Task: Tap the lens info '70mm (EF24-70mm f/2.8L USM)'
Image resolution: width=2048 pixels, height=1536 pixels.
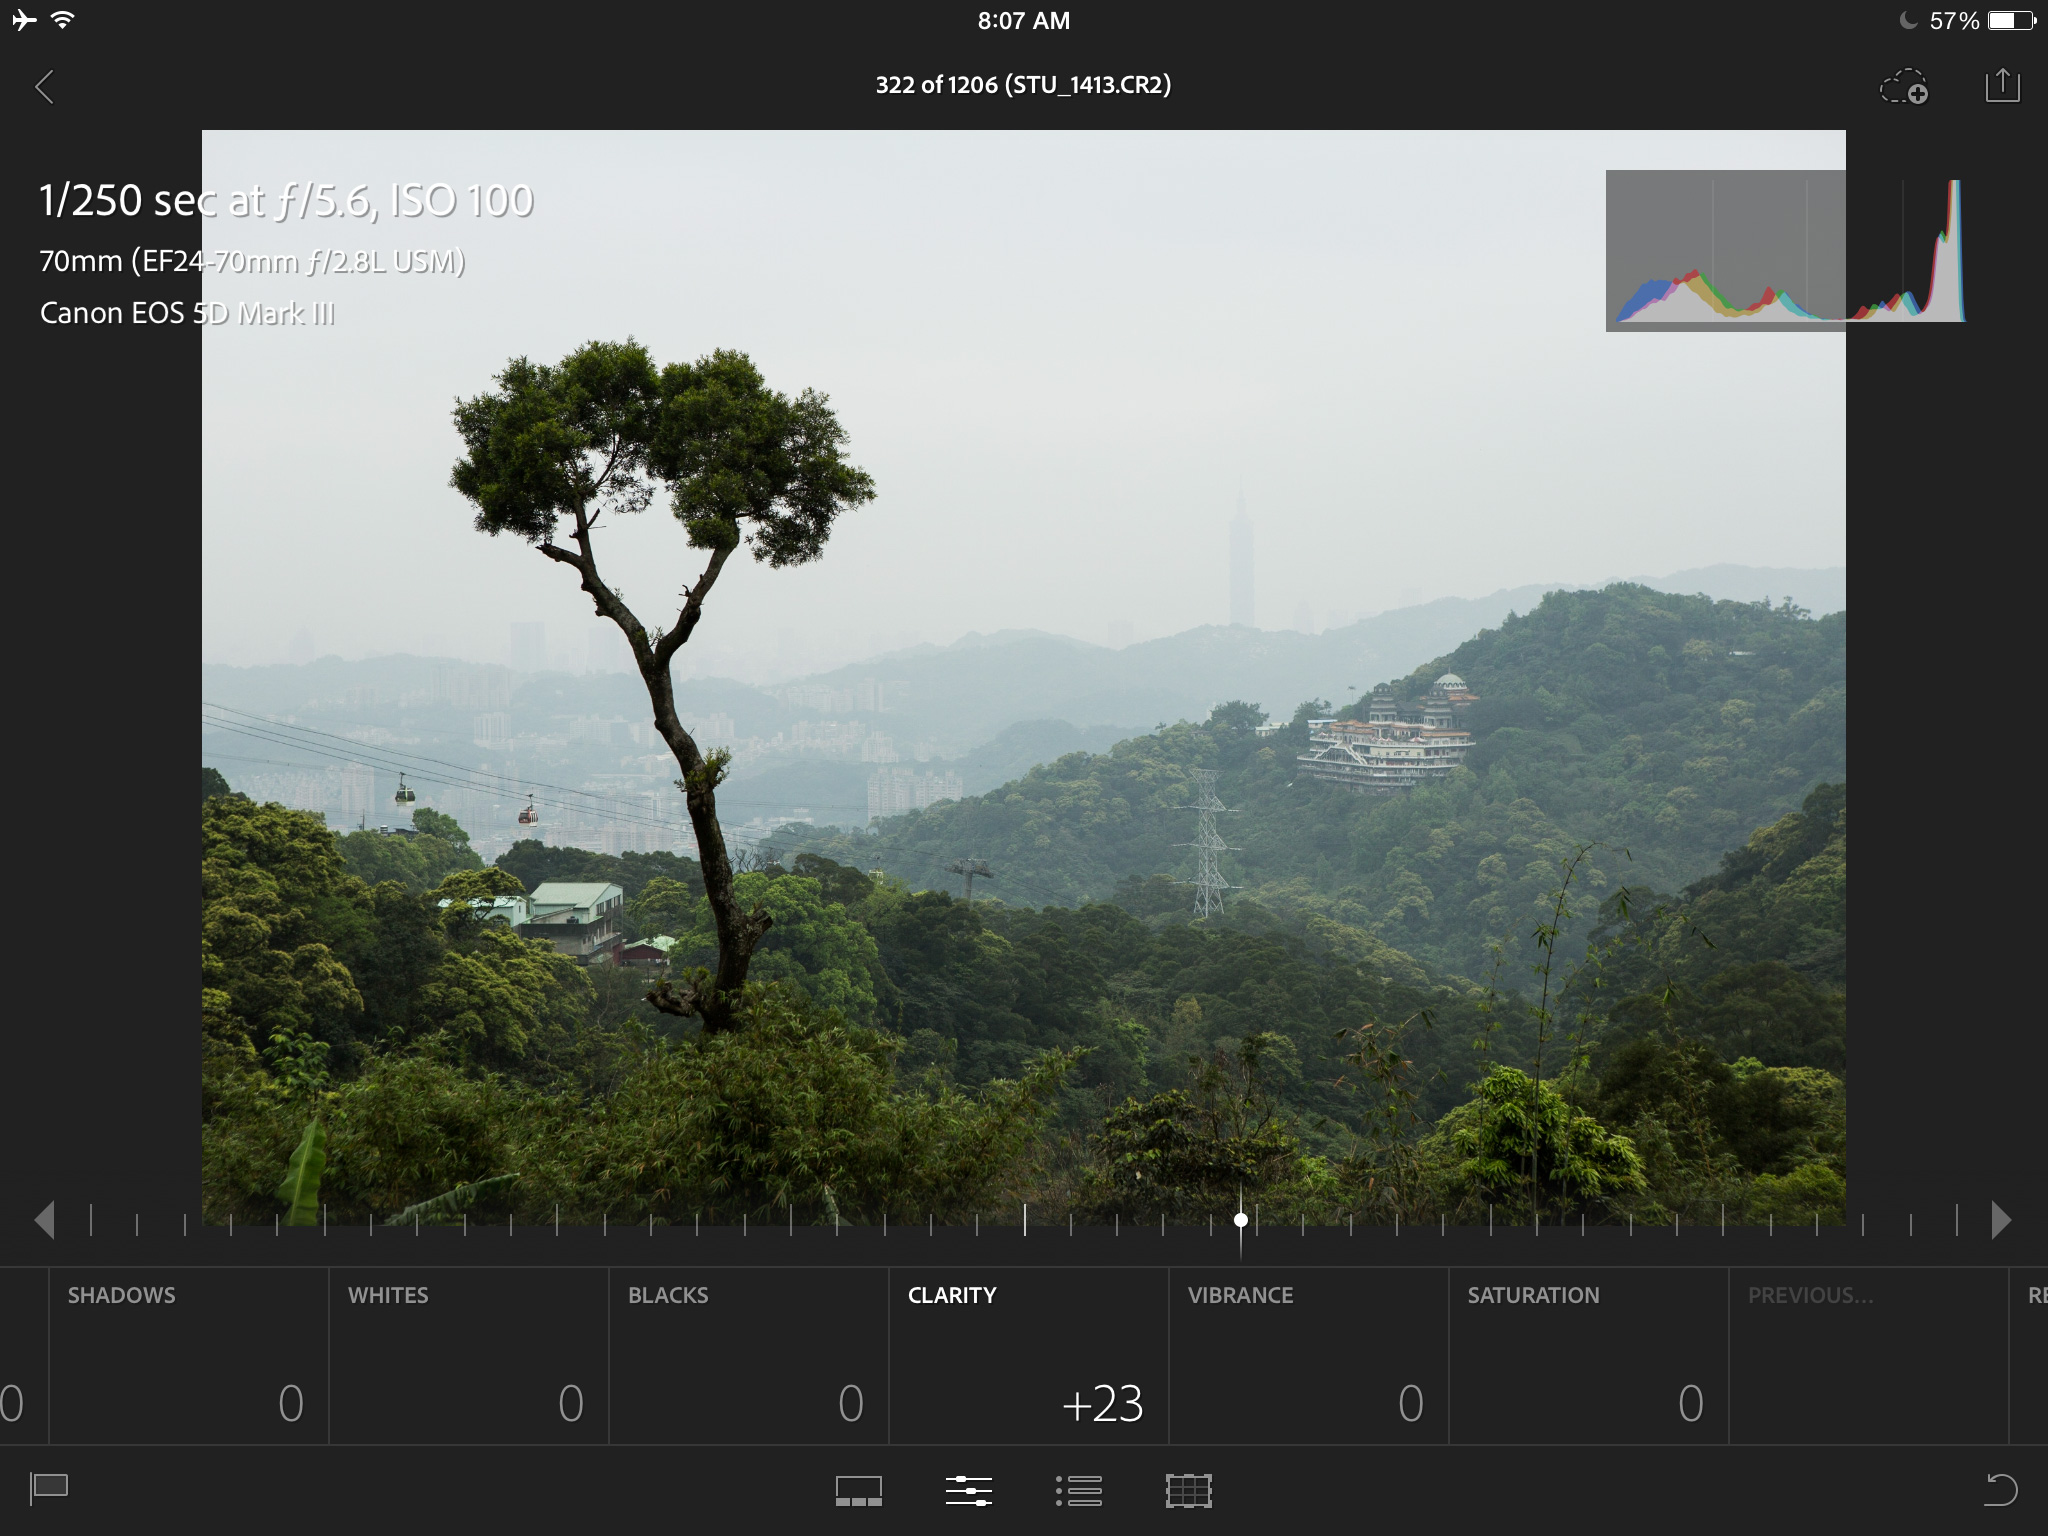Action: pos(252,261)
